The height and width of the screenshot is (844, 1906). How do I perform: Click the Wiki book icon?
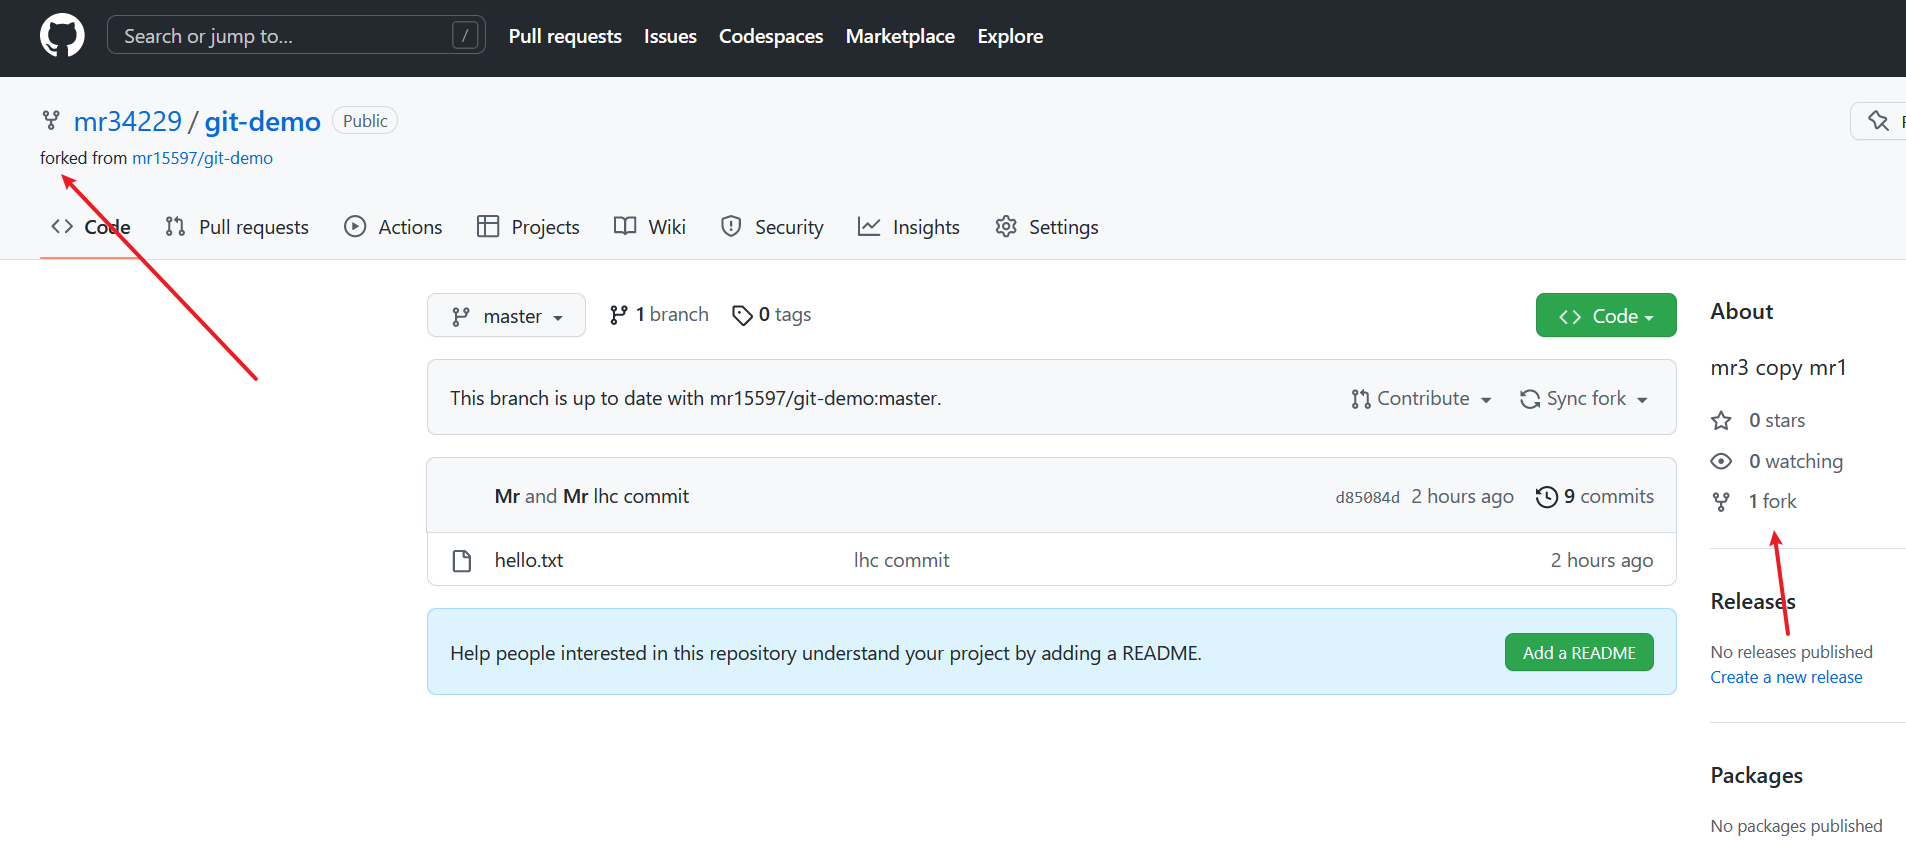[x=625, y=226]
